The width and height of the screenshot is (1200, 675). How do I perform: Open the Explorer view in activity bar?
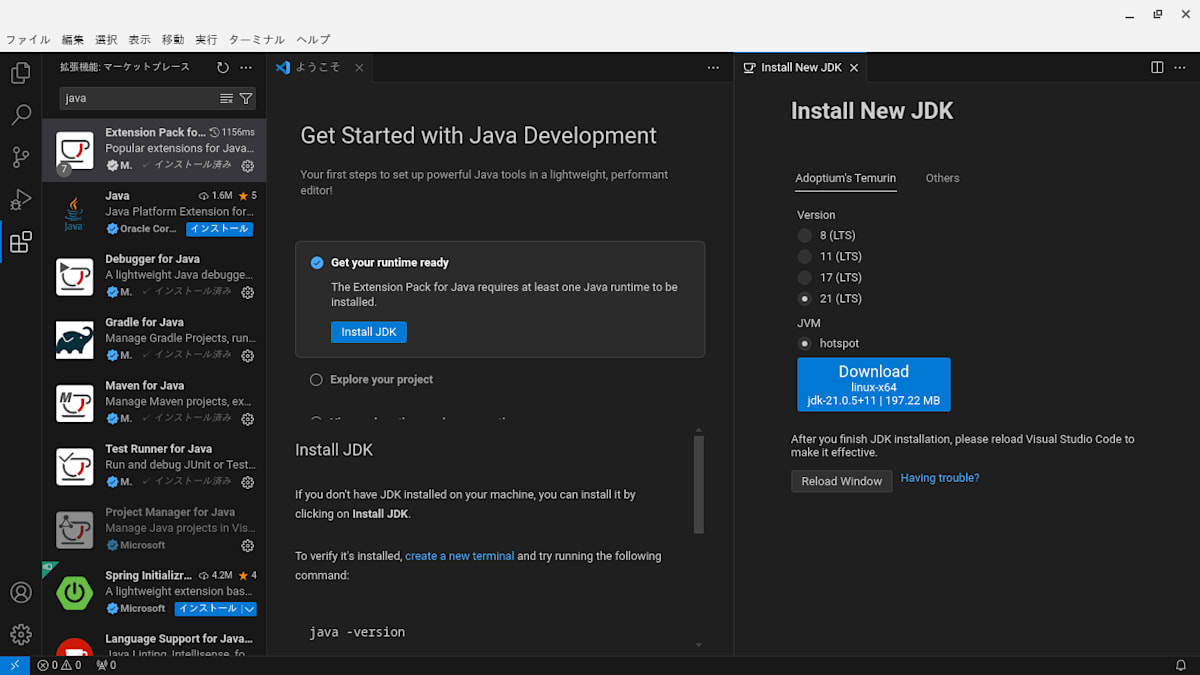coord(20,73)
